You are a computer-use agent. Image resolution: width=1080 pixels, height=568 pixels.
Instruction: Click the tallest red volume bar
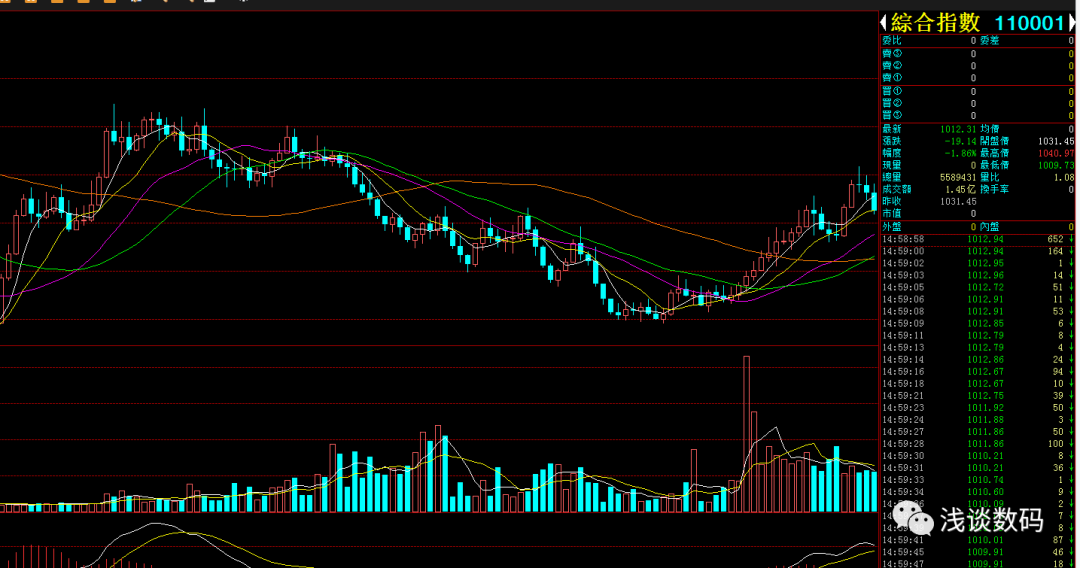(747, 434)
